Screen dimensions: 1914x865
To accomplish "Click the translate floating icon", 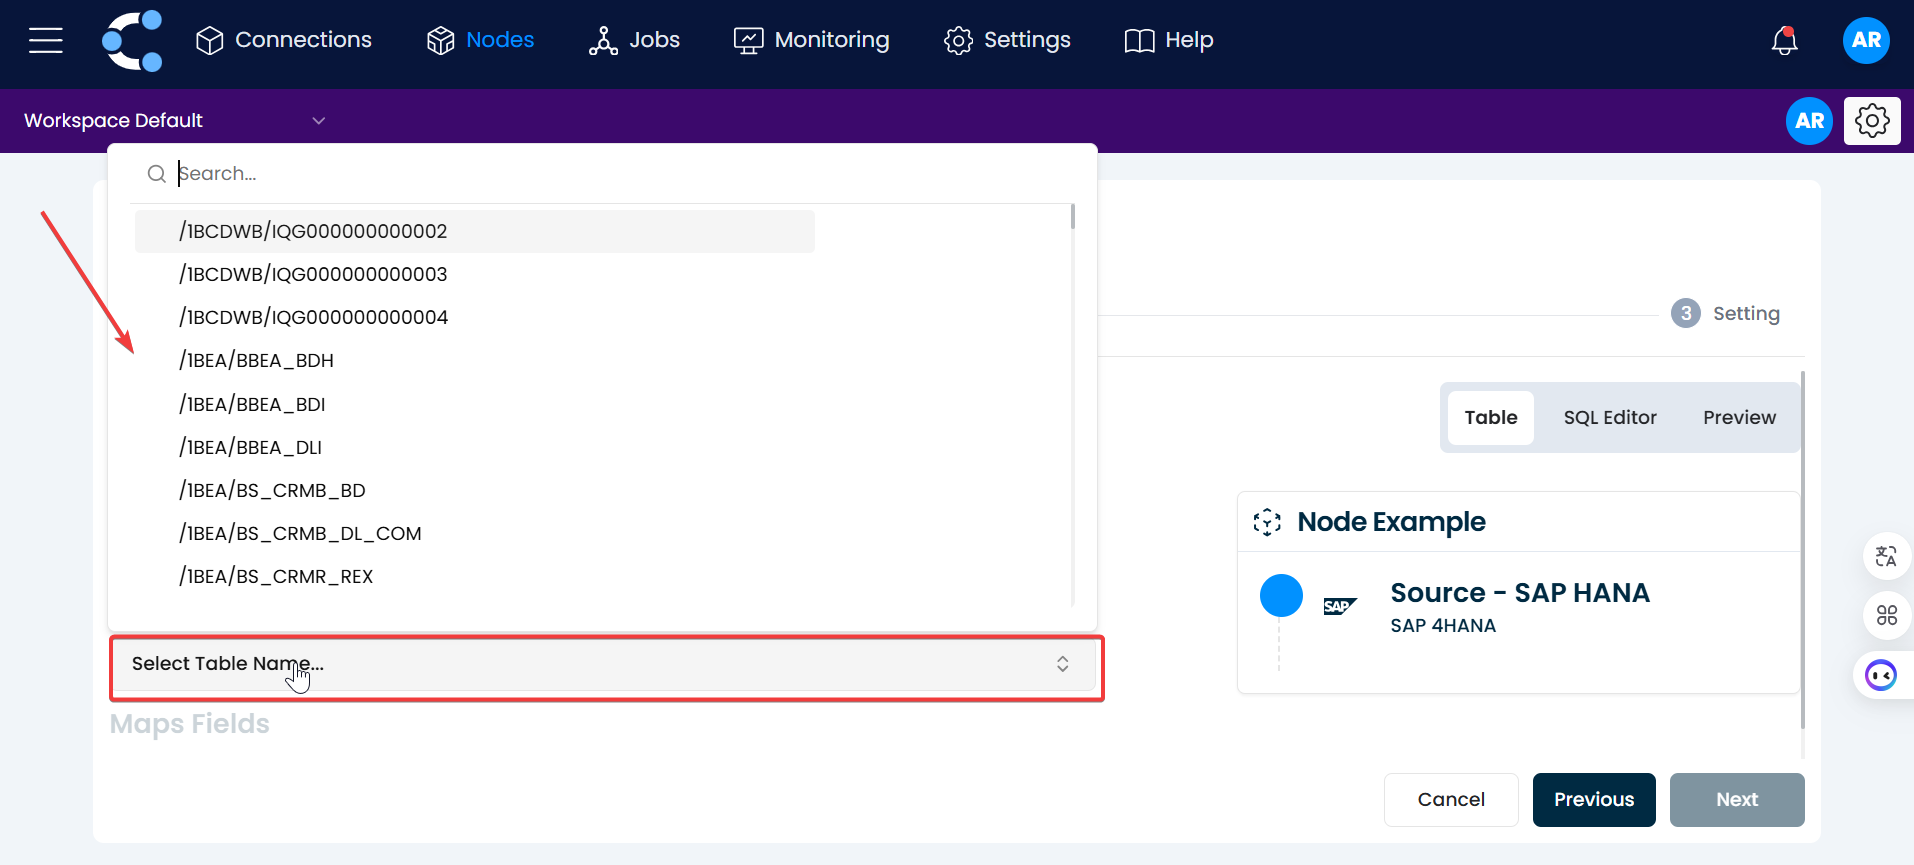I will tap(1886, 556).
